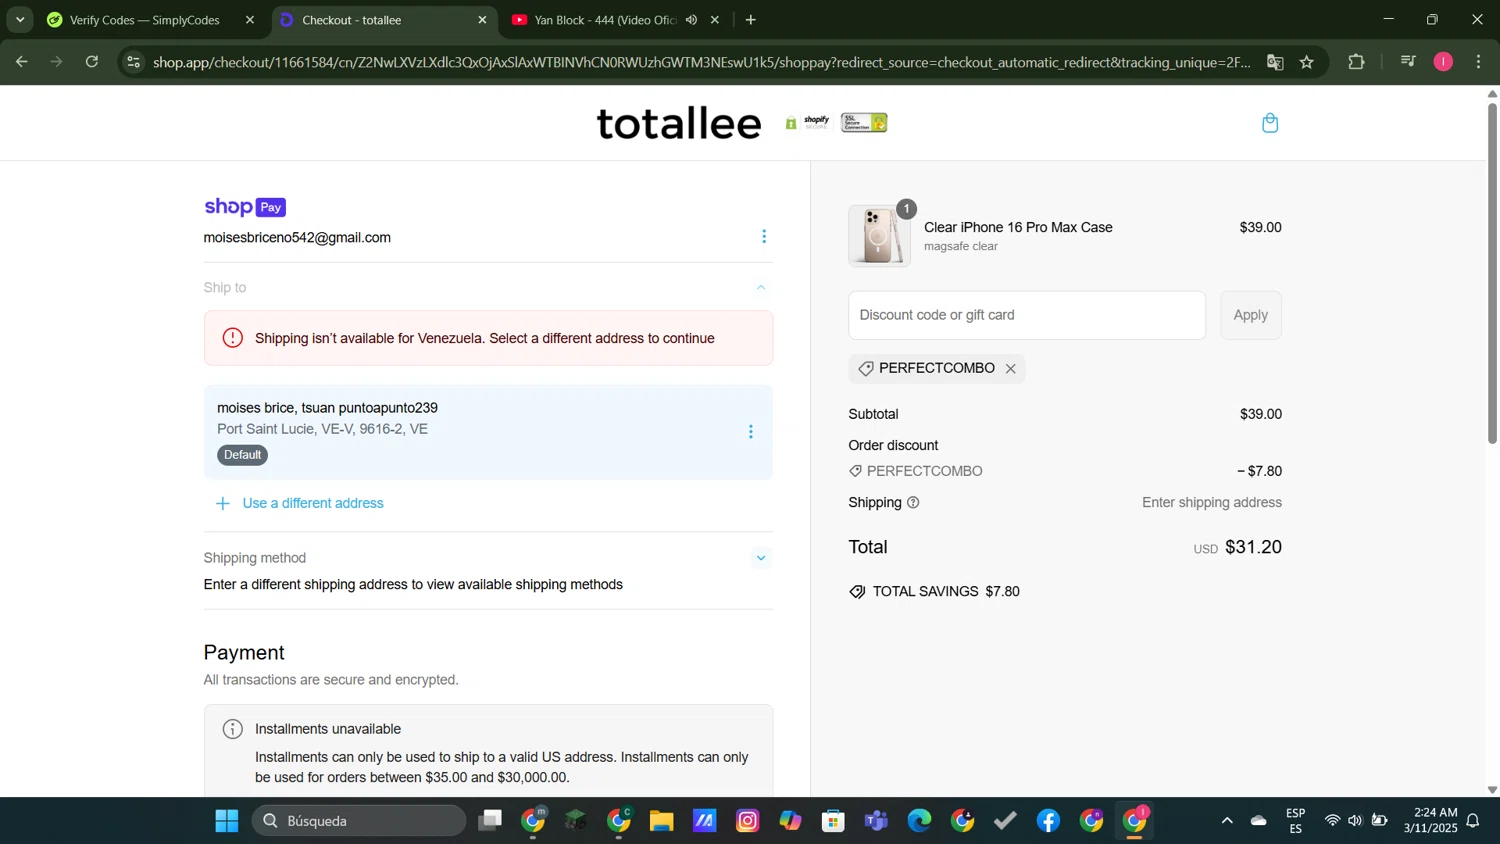Open the Chrome profile avatar

click(1443, 62)
